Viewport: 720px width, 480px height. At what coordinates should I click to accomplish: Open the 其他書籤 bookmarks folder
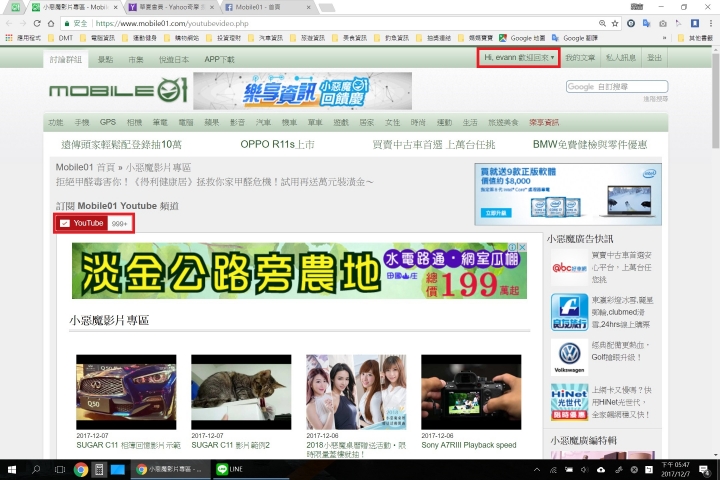point(696,38)
